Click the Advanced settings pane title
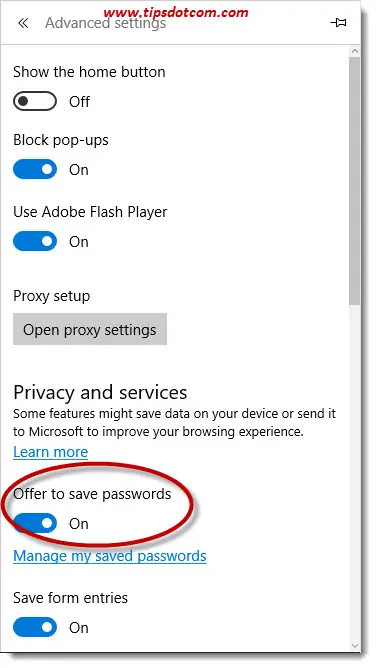This screenshot has width=376, height=668. click(x=106, y=23)
